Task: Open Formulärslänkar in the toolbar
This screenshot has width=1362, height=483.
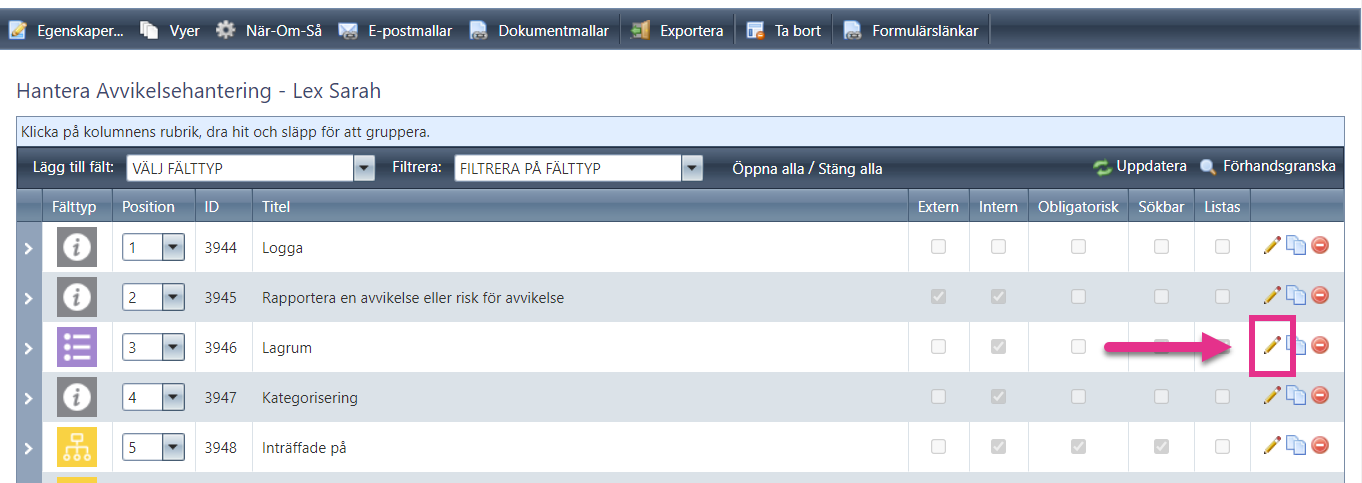Action: pos(911,31)
